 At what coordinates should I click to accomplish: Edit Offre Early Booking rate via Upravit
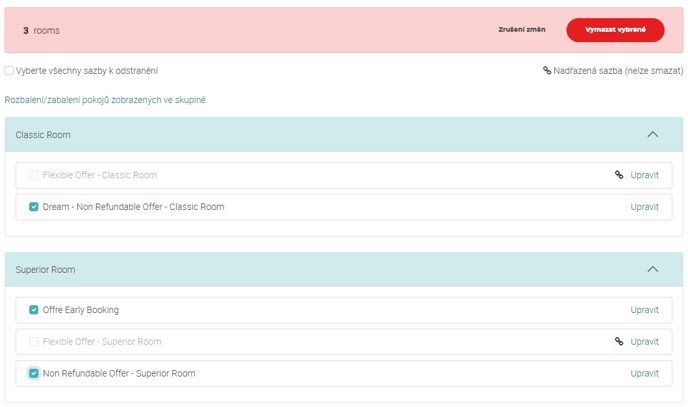[x=644, y=310]
